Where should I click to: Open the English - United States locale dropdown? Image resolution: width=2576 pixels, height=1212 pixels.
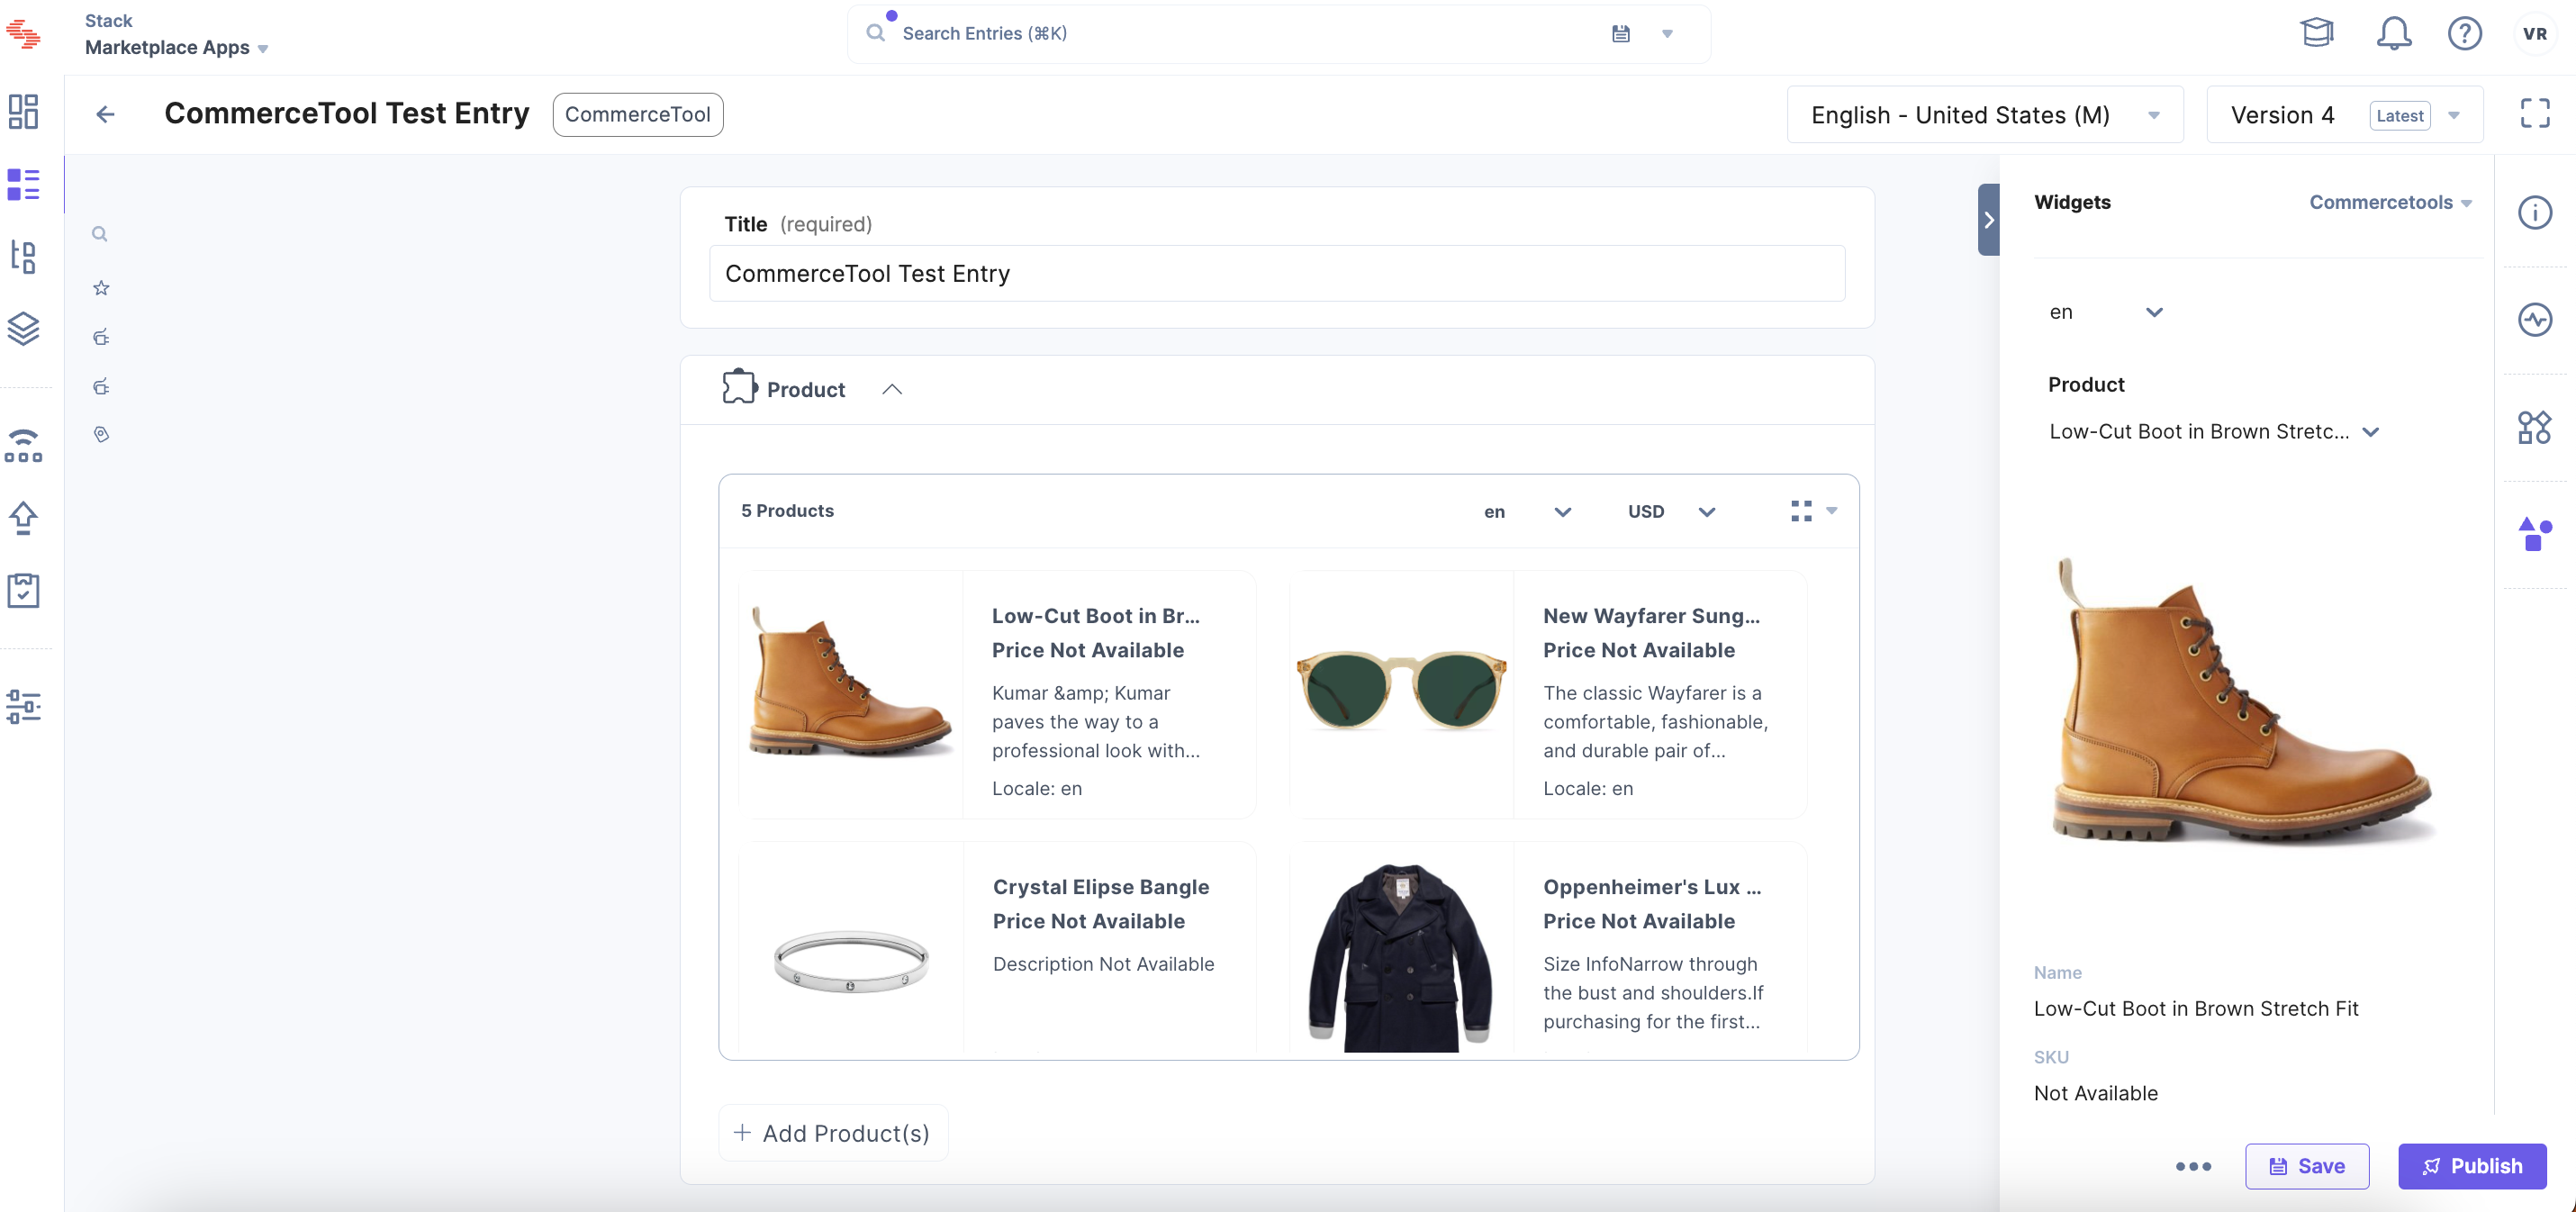click(1985, 115)
